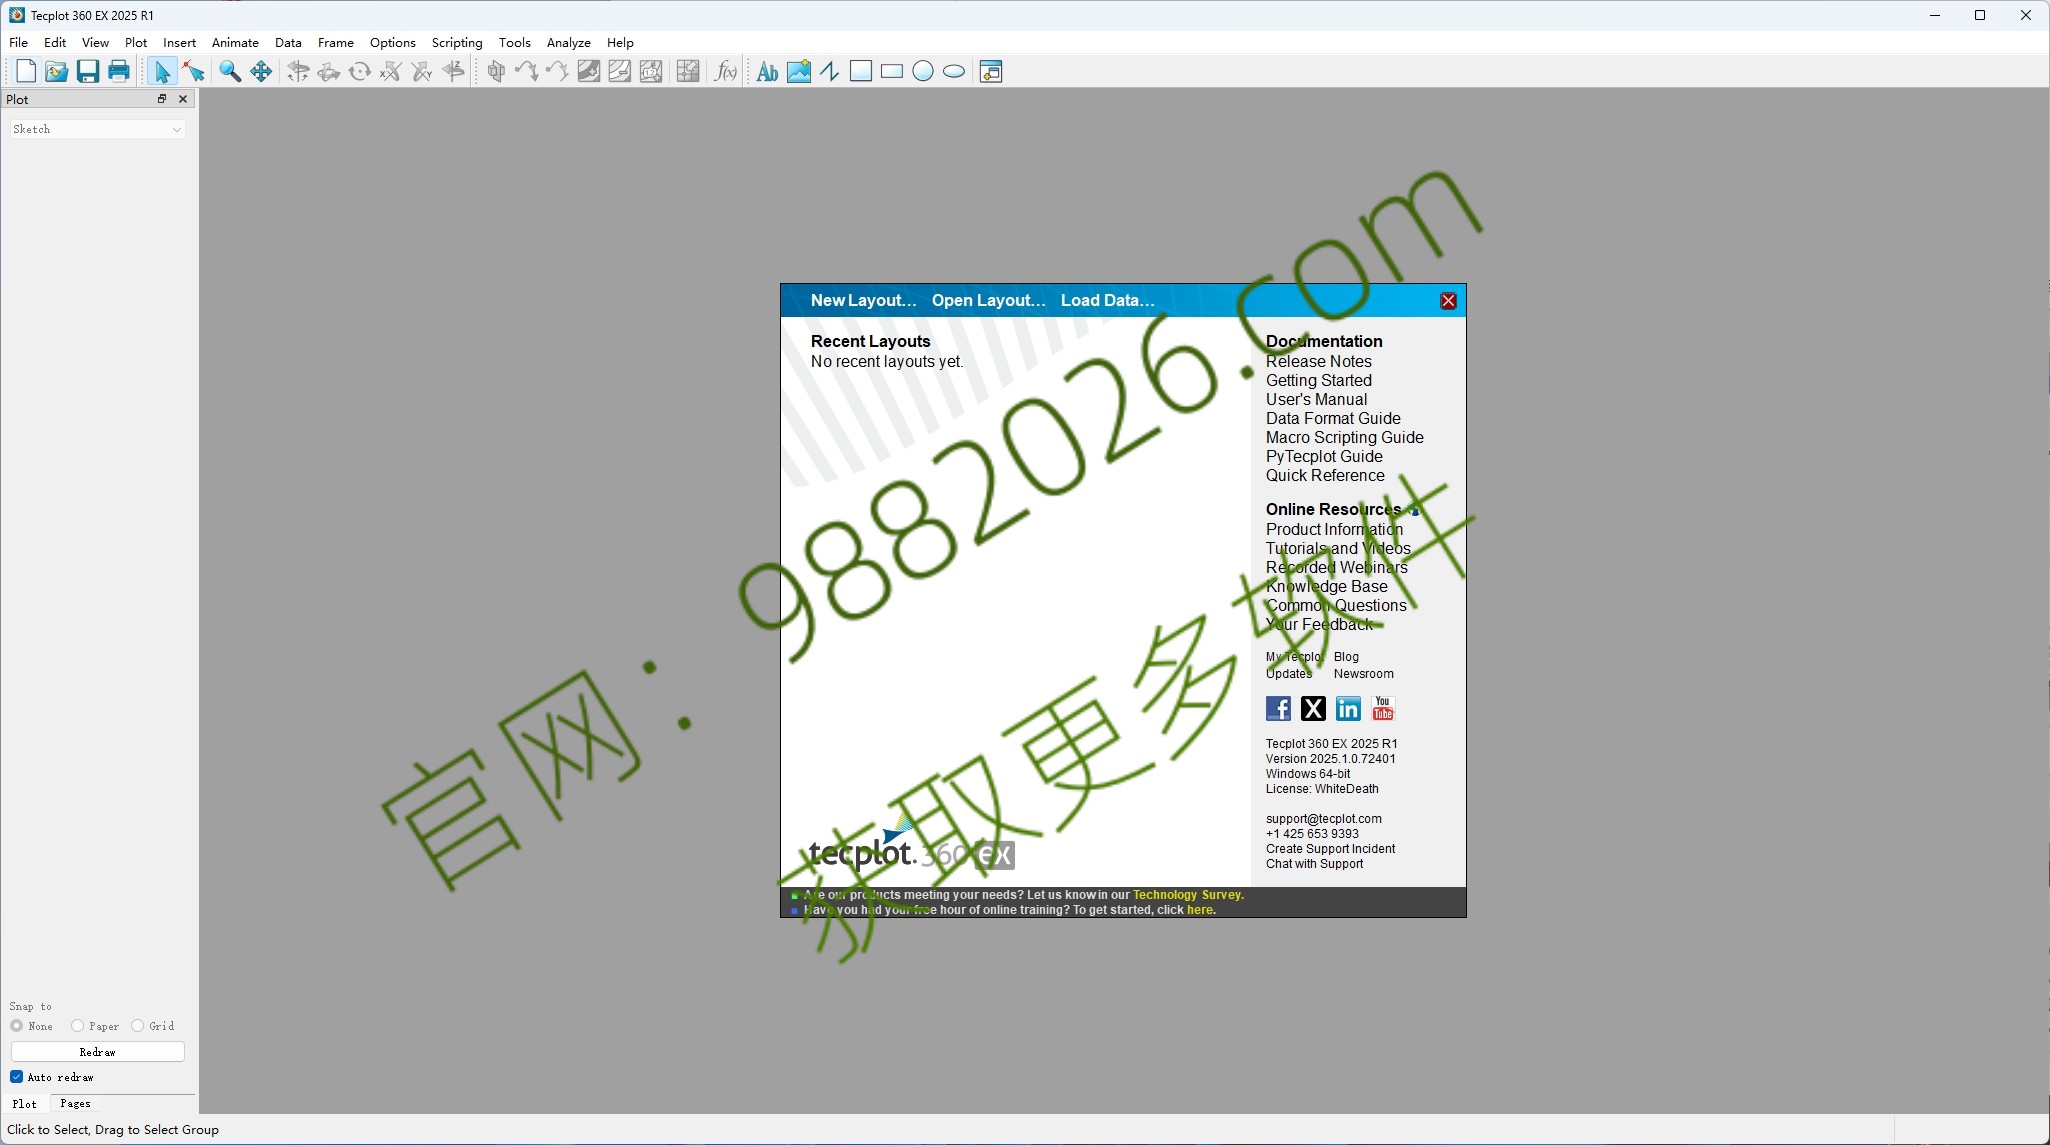
Task: Create a new layout with the blank page icon
Action: (x=26, y=71)
